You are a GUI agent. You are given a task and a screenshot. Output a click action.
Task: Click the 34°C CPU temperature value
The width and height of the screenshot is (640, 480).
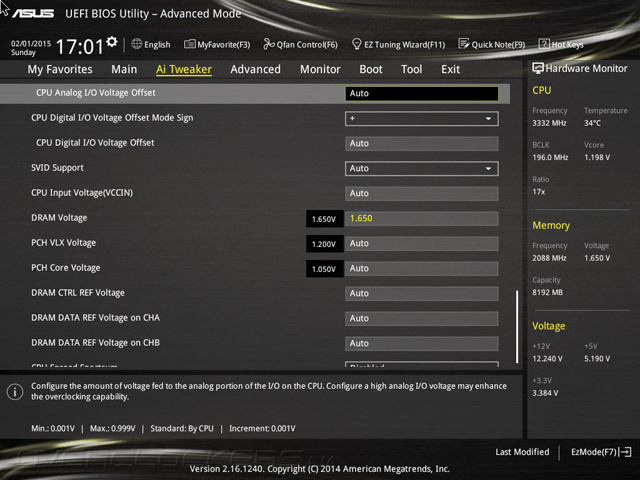592,123
